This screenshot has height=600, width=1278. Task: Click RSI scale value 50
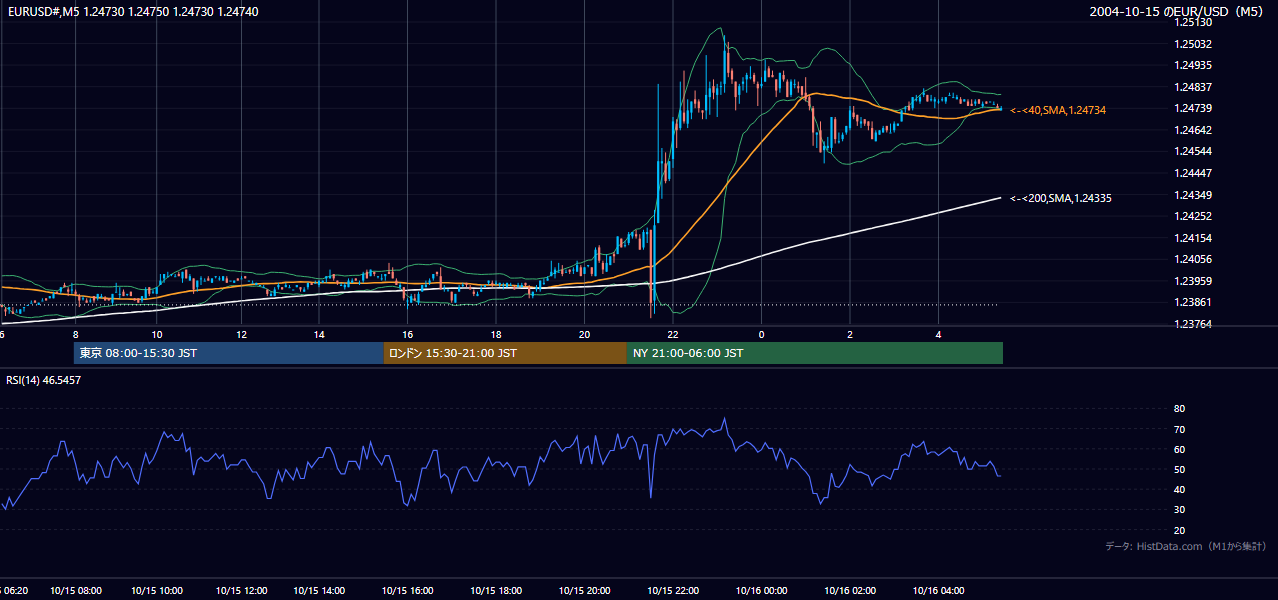pyautogui.click(x=1180, y=469)
